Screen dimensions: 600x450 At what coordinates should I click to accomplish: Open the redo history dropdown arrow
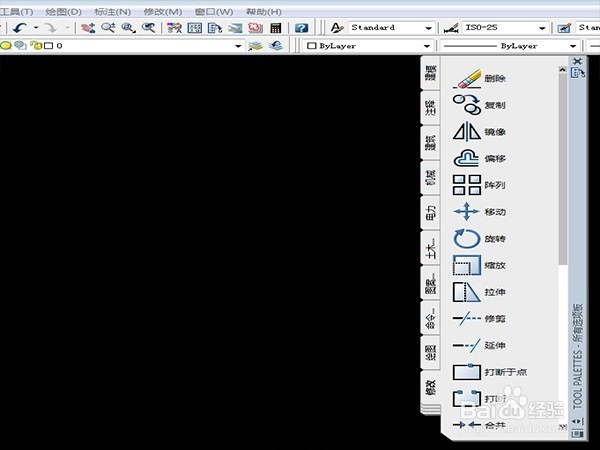67,28
